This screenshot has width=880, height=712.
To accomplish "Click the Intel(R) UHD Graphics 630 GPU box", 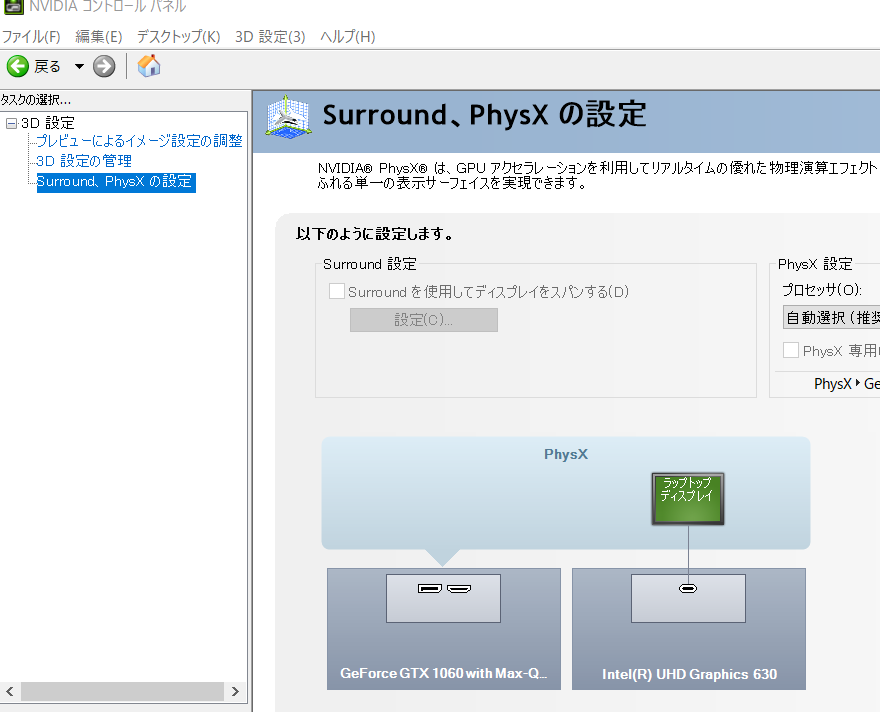I will [x=689, y=629].
